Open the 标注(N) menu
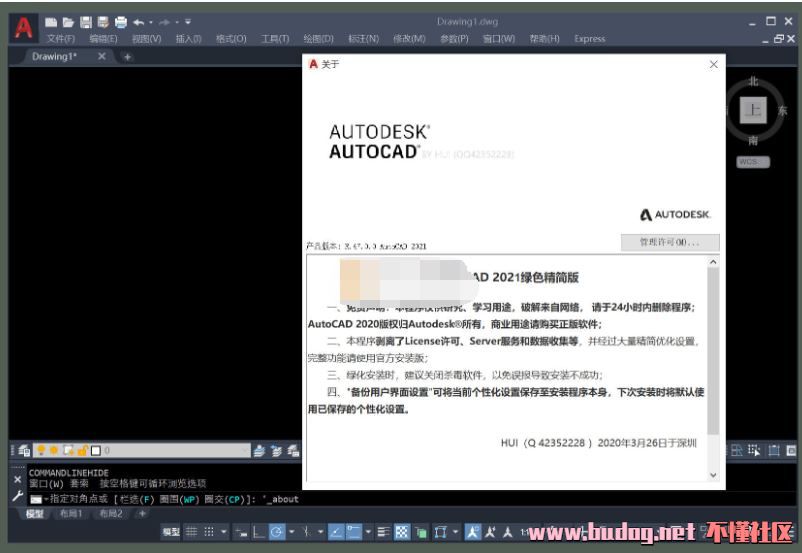802x553 pixels. pyautogui.click(x=363, y=39)
